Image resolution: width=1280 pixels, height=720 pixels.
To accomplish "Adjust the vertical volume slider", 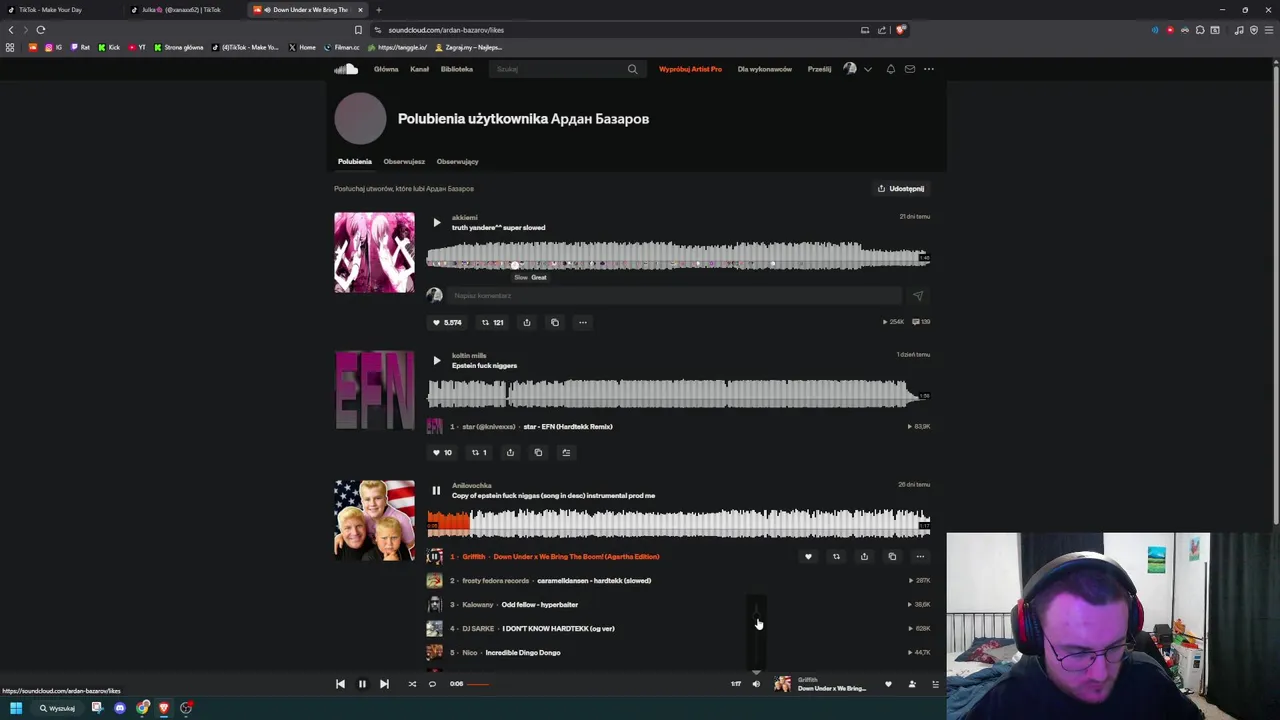I will coord(756,634).
